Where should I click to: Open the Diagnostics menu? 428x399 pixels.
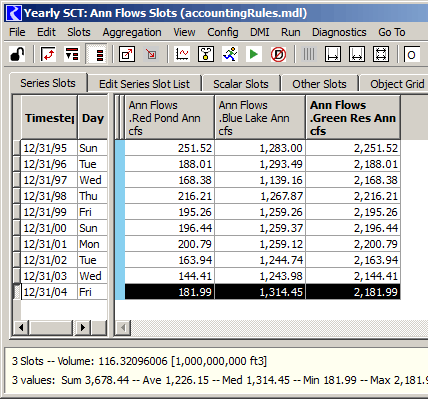click(339, 32)
